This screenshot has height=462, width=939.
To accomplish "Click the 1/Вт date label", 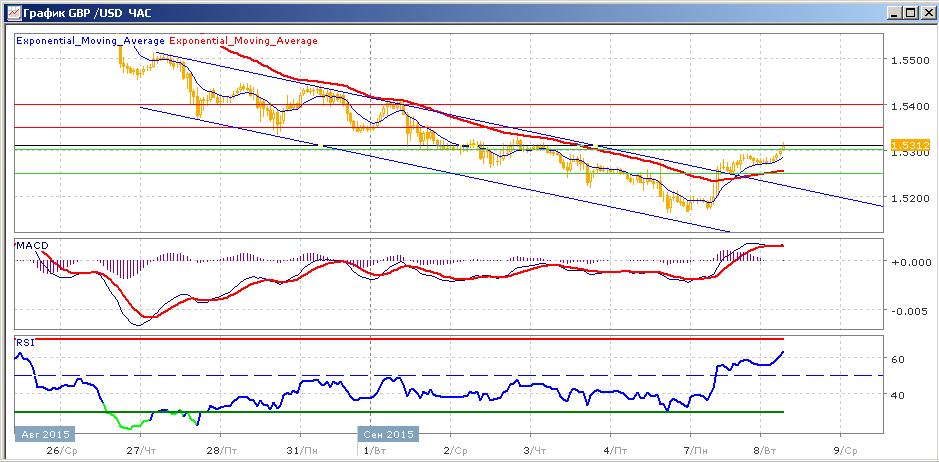I will (375, 449).
